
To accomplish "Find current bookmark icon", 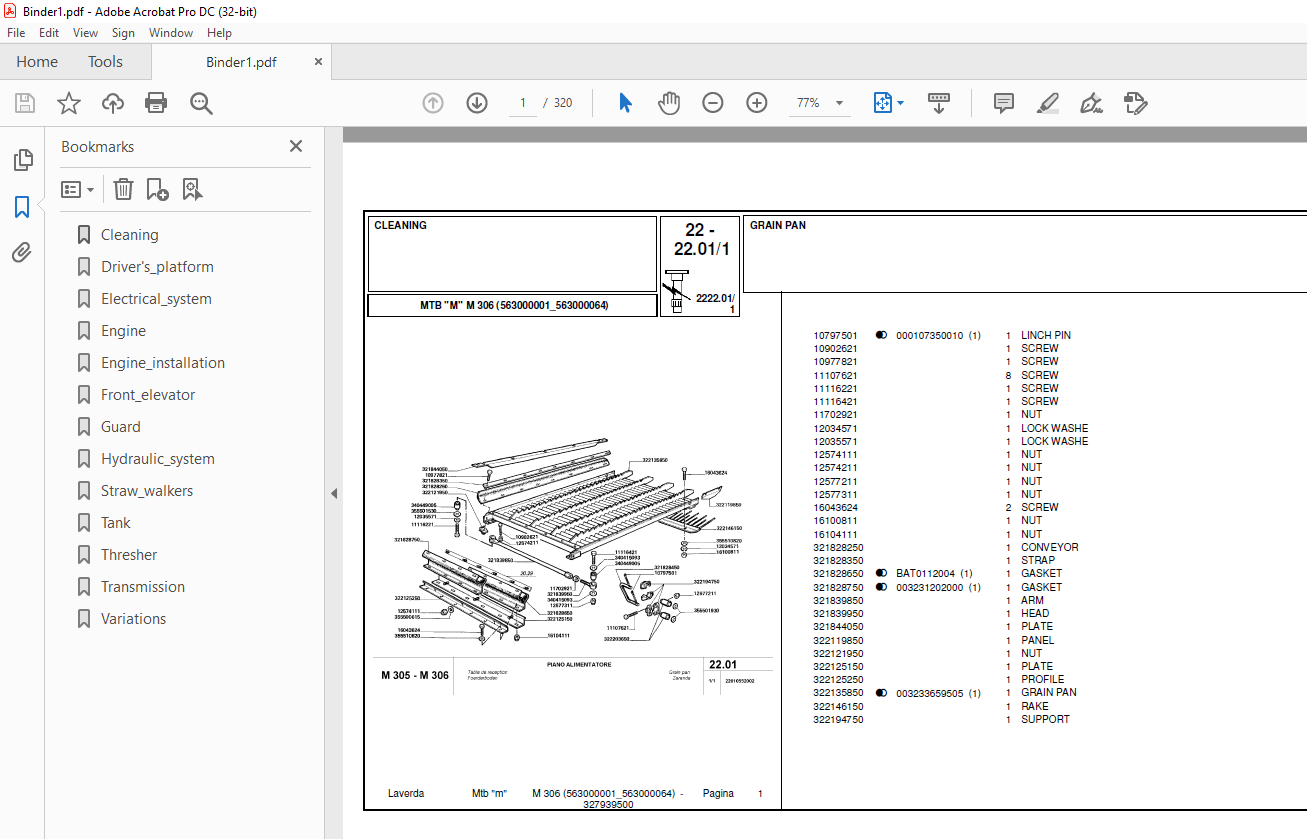I will pos(192,189).
